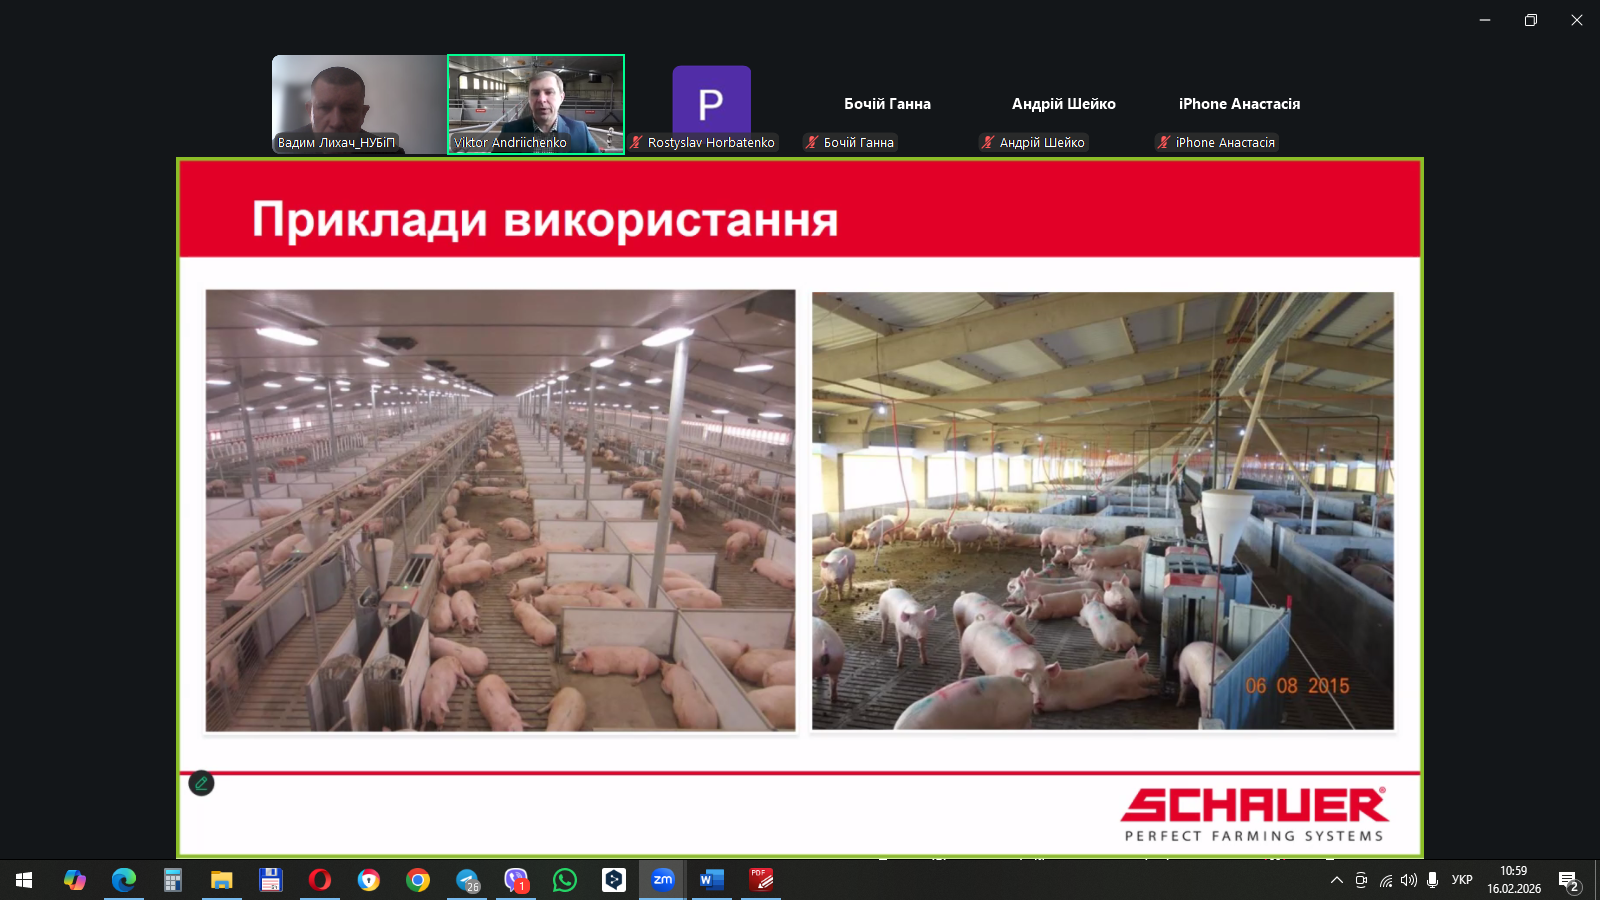Switch the УКР keyboard input language
Image resolution: width=1600 pixels, height=900 pixels.
click(1462, 880)
